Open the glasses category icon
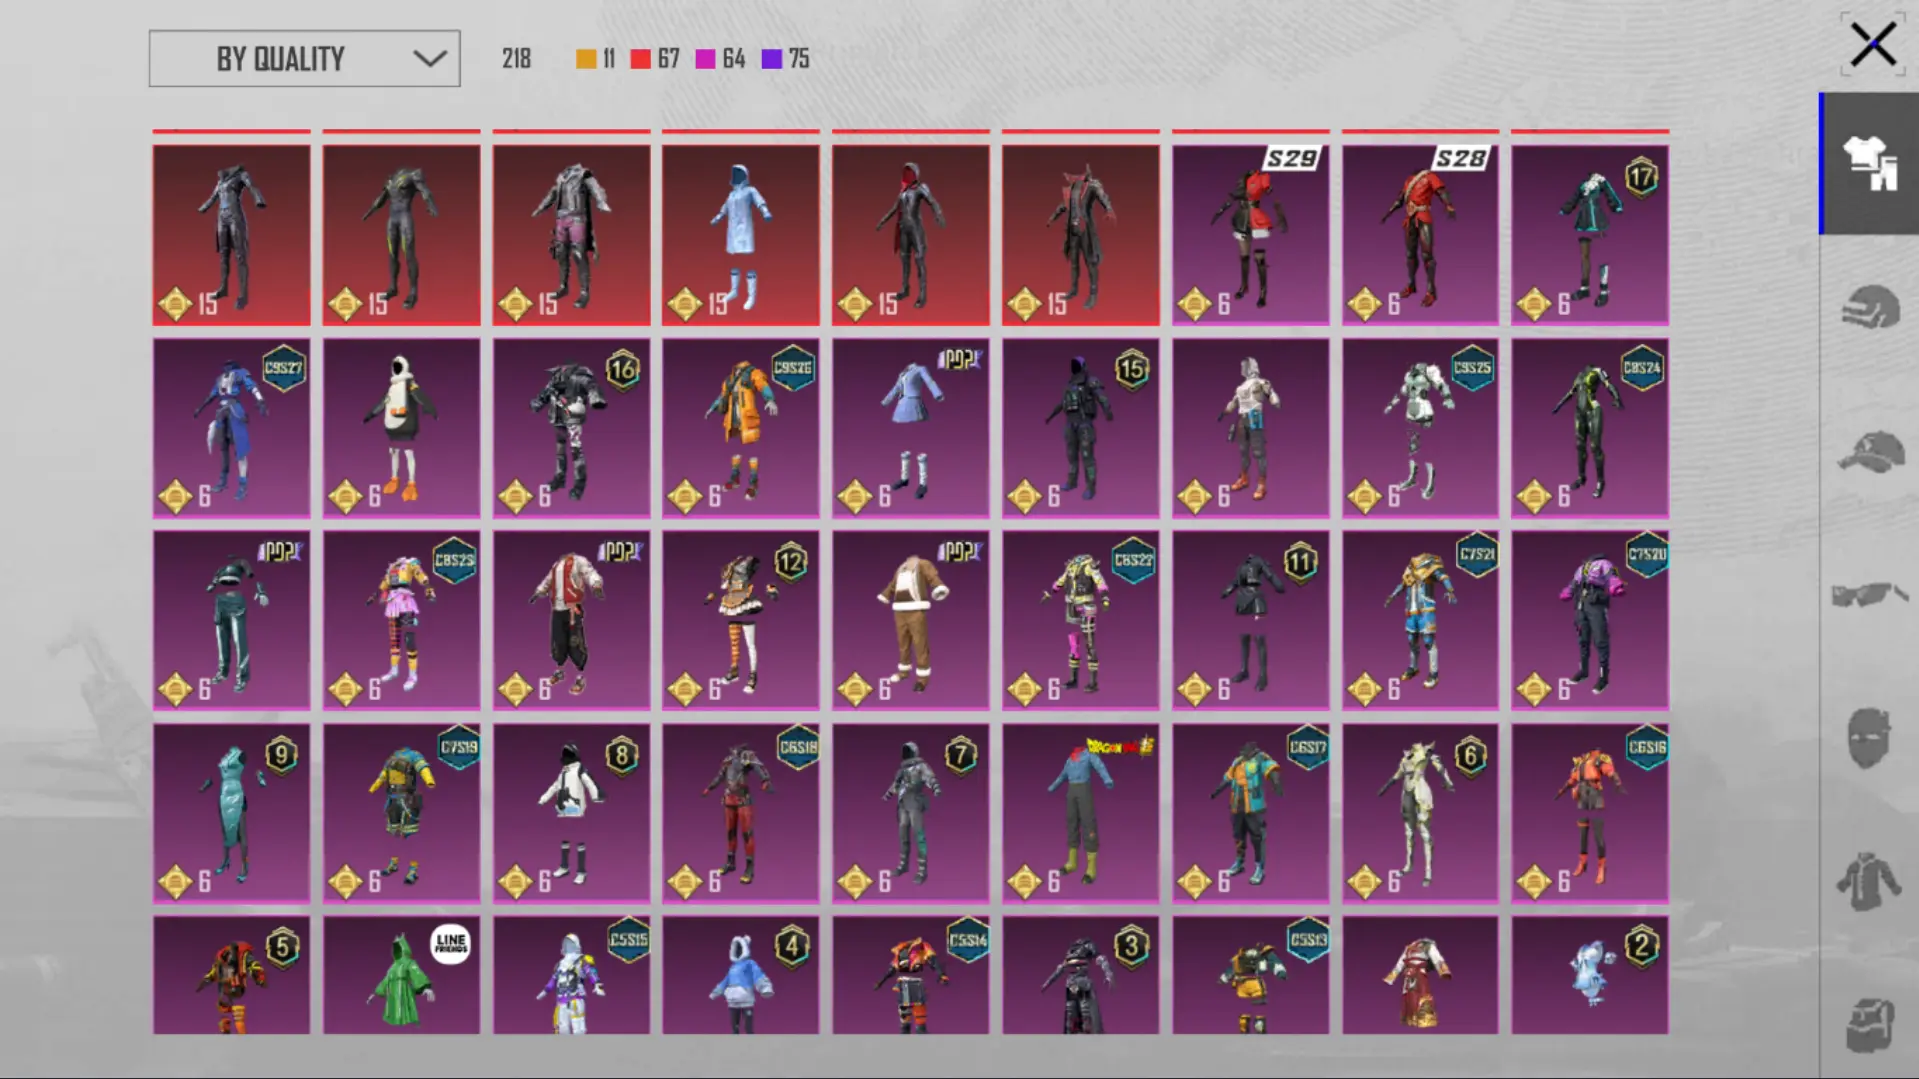Image resolution: width=1919 pixels, height=1079 pixels. pyautogui.click(x=1869, y=595)
